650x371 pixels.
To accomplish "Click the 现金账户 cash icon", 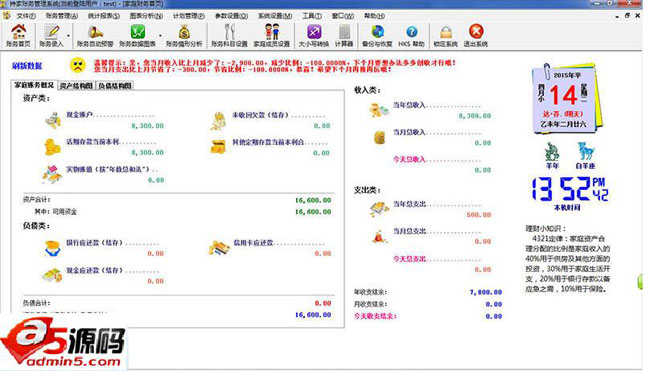I will (x=53, y=120).
